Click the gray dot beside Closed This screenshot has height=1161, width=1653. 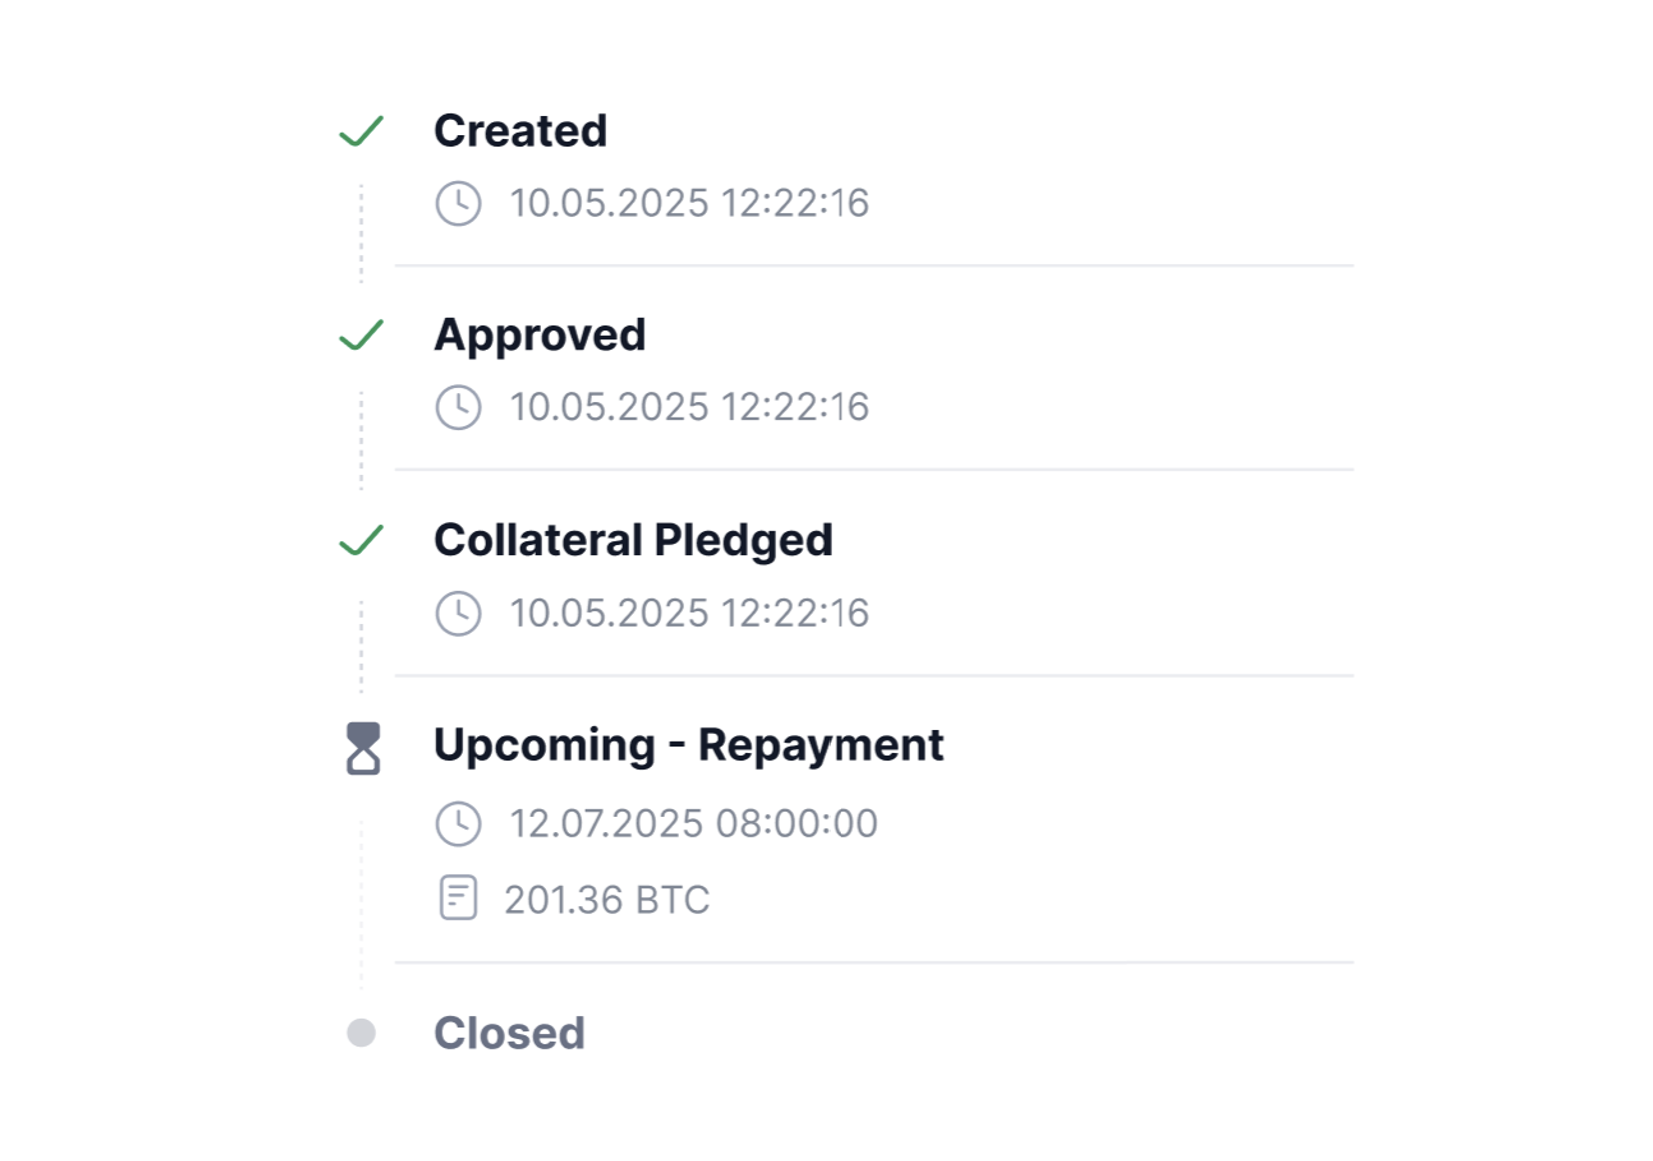tap(361, 1033)
